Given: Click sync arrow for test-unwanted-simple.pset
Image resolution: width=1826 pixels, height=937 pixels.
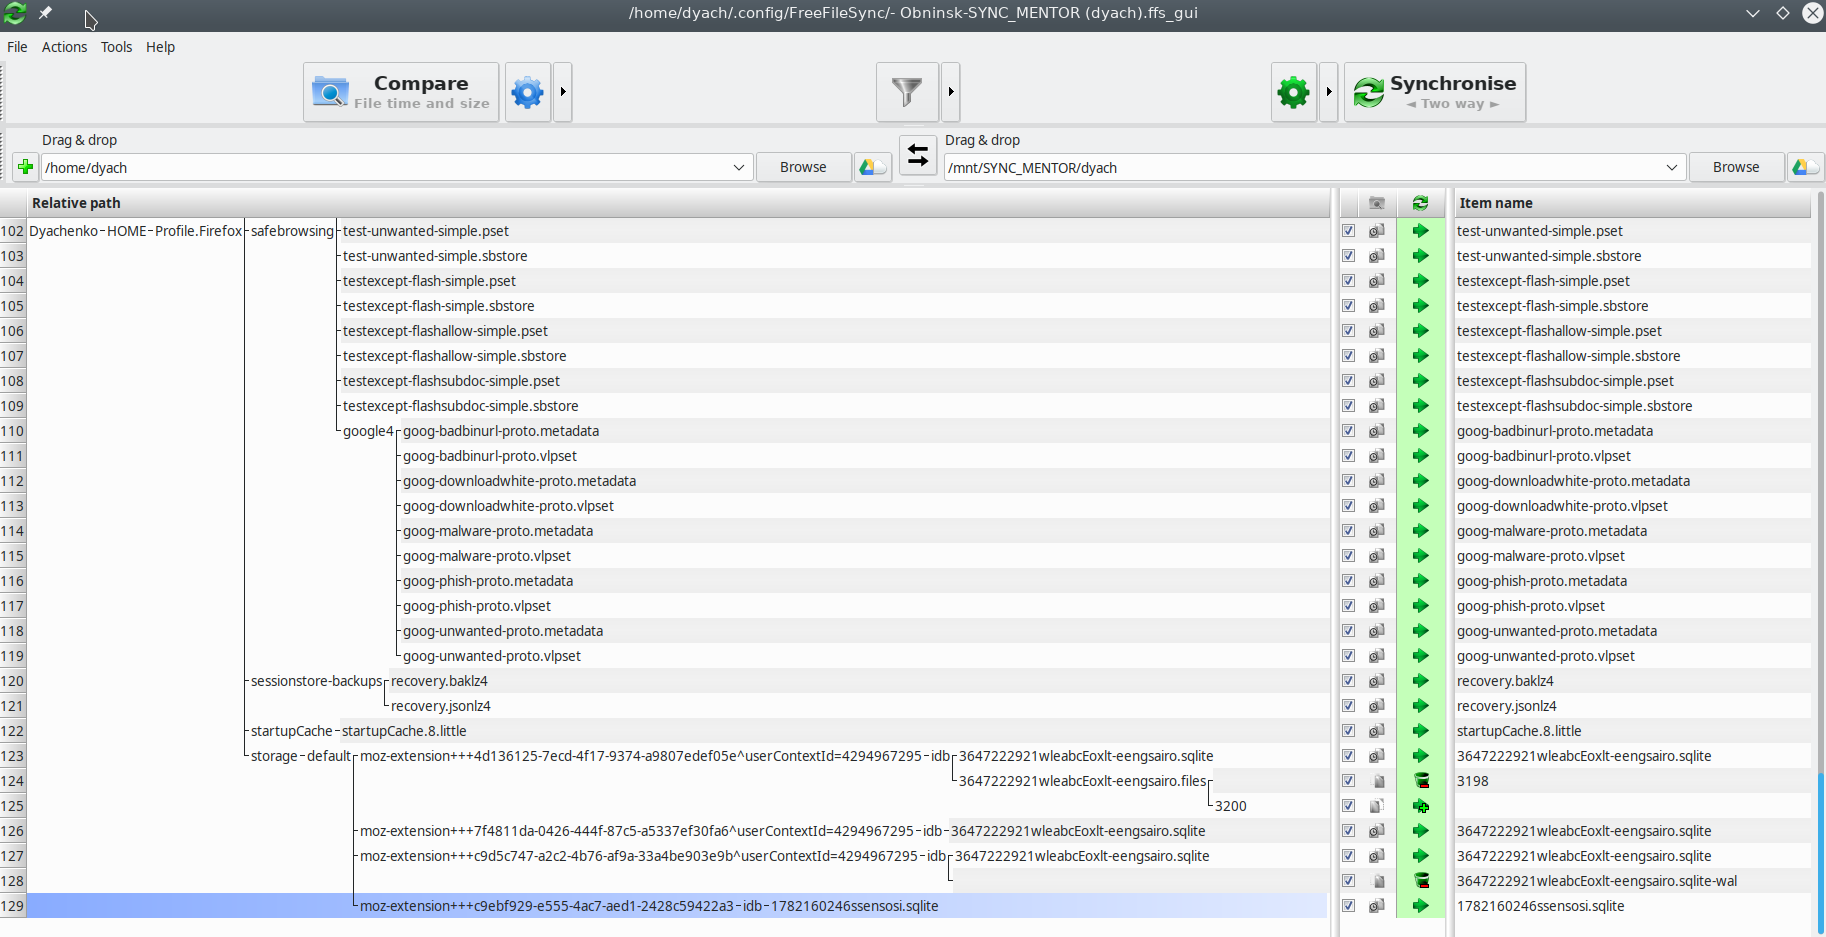Looking at the screenshot, I should [1420, 231].
